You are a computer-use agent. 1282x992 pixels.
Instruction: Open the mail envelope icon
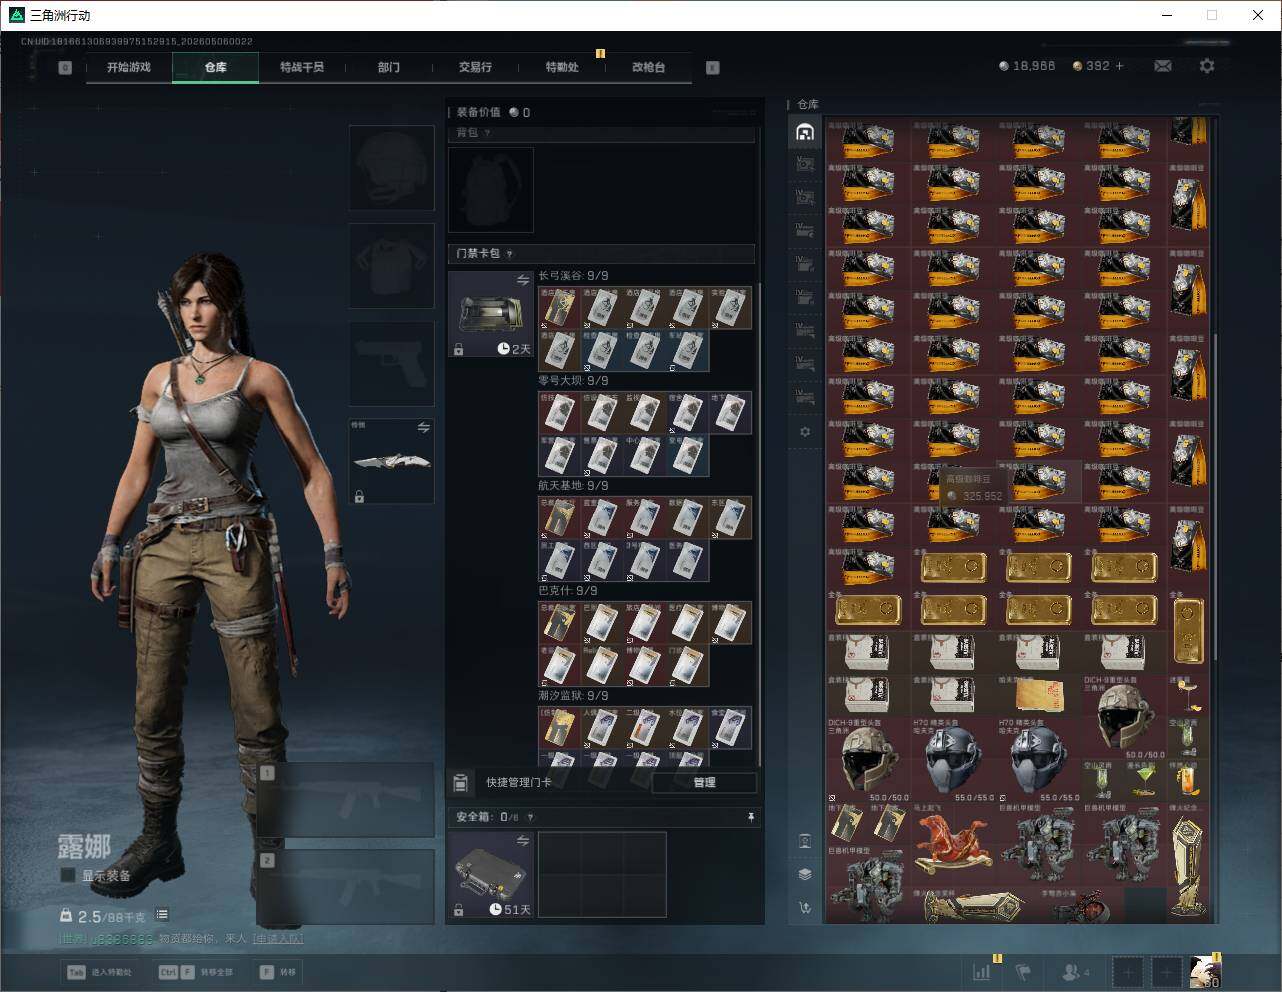1163,66
